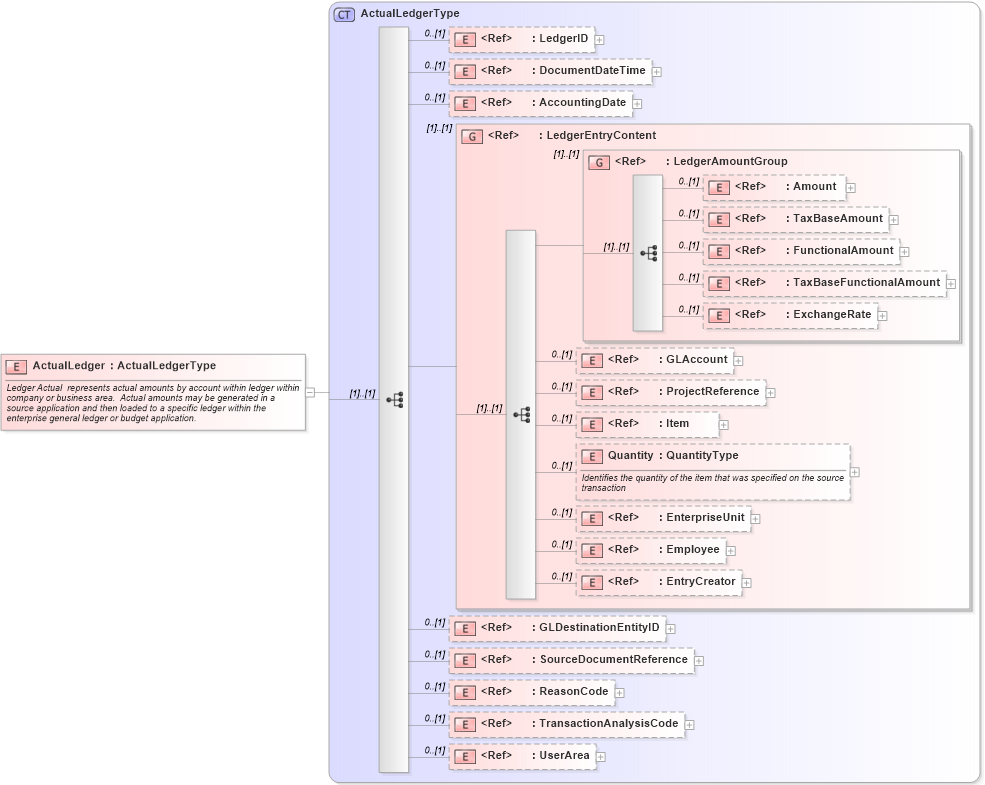This screenshot has width=985, height=785.
Task: Click the G icon of LedgerAmountGroup
Action: point(601,161)
